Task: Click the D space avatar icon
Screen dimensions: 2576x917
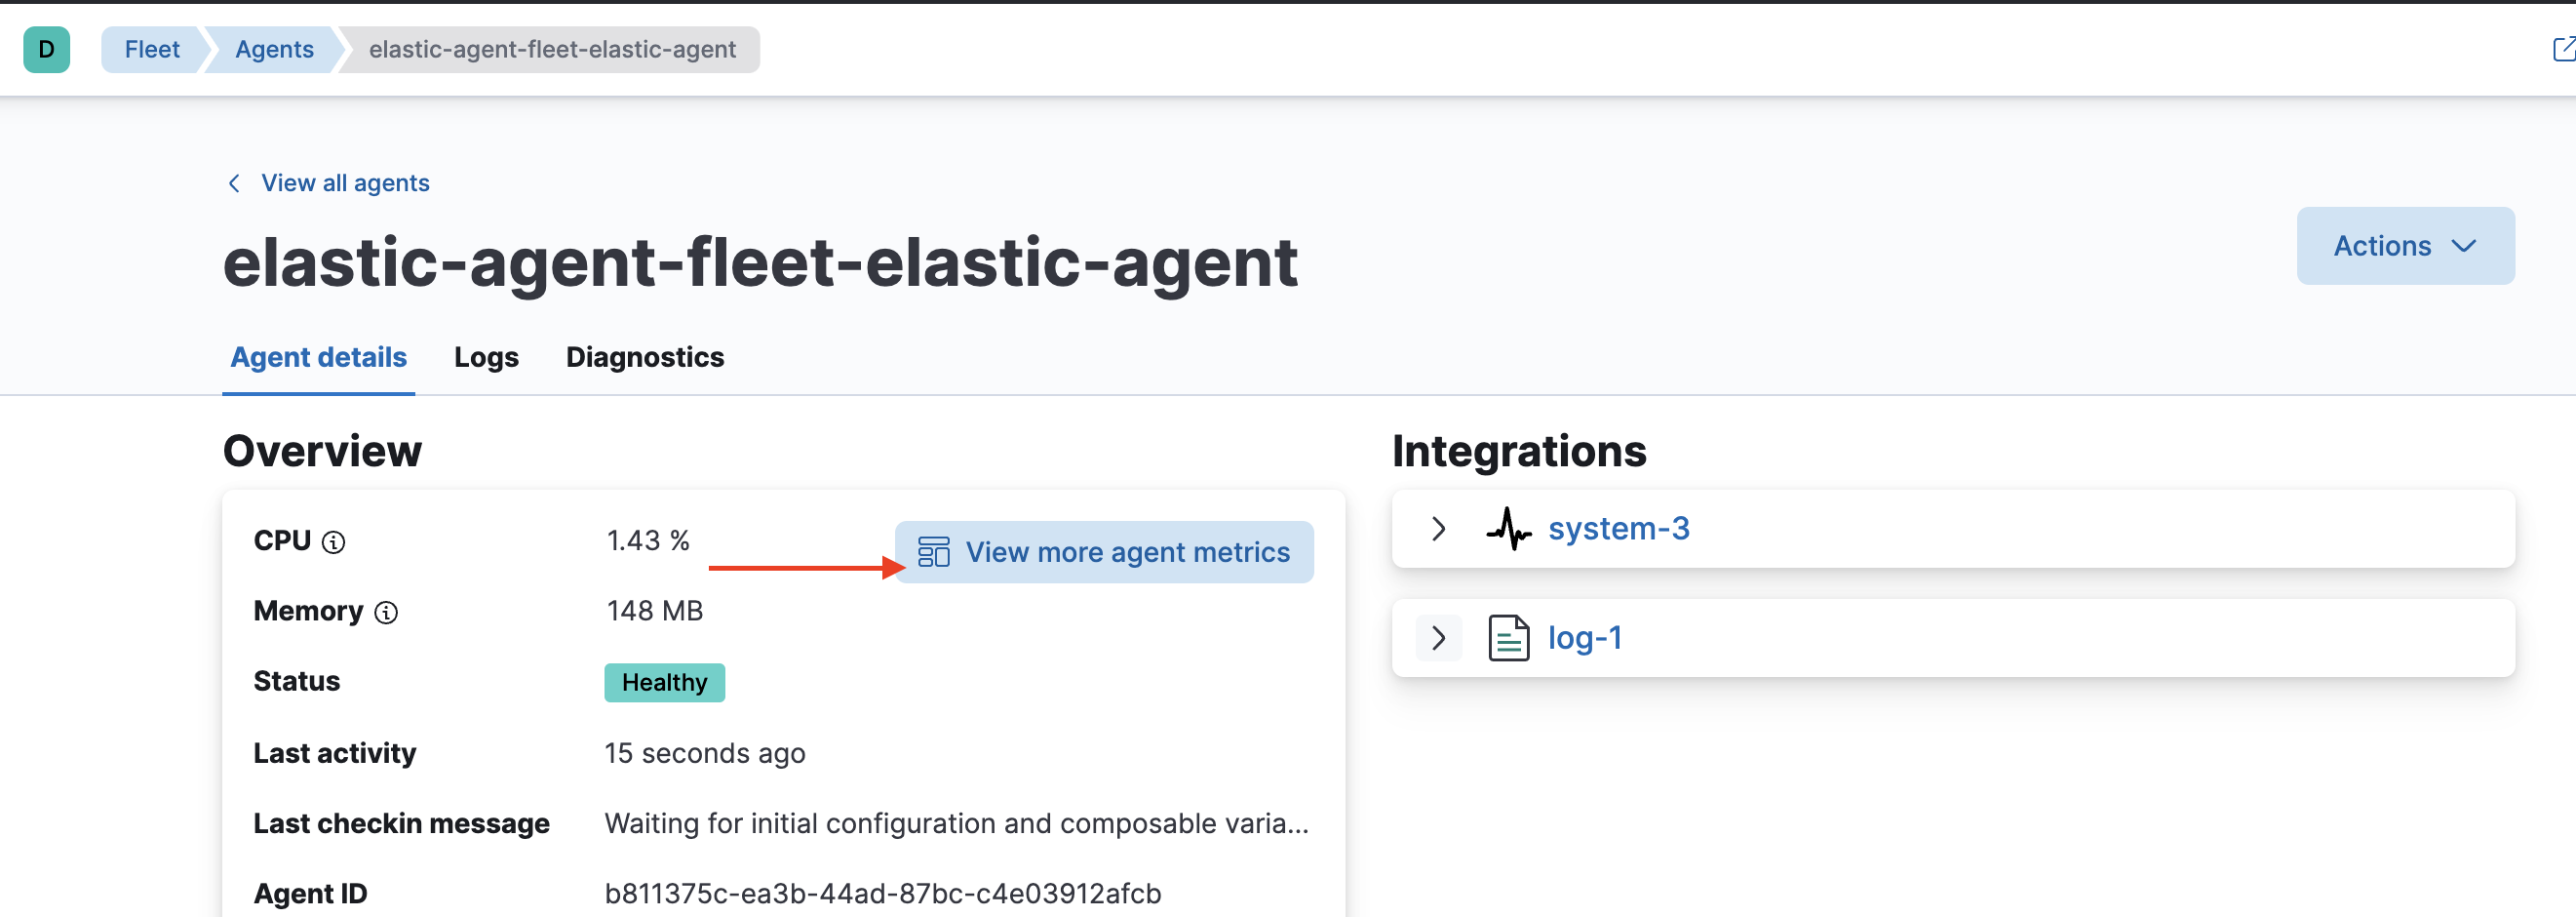Action: (46, 49)
